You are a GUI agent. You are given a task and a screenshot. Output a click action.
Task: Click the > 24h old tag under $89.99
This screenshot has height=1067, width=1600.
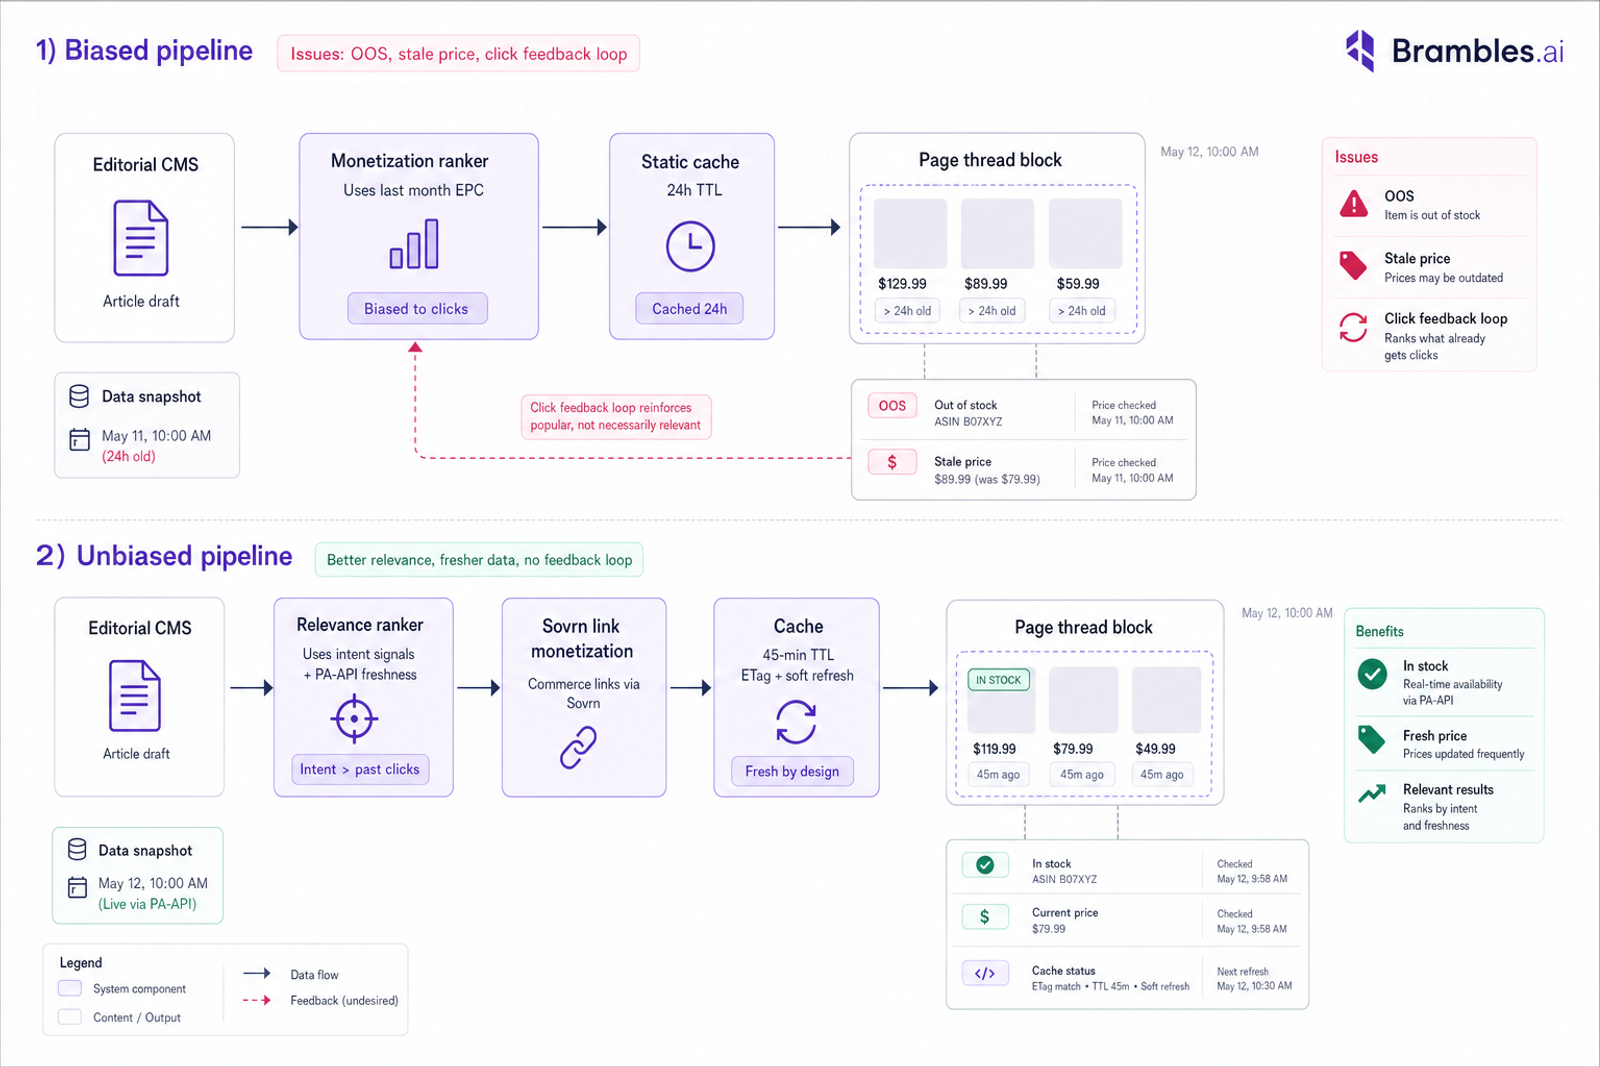click(x=992, y=311)
